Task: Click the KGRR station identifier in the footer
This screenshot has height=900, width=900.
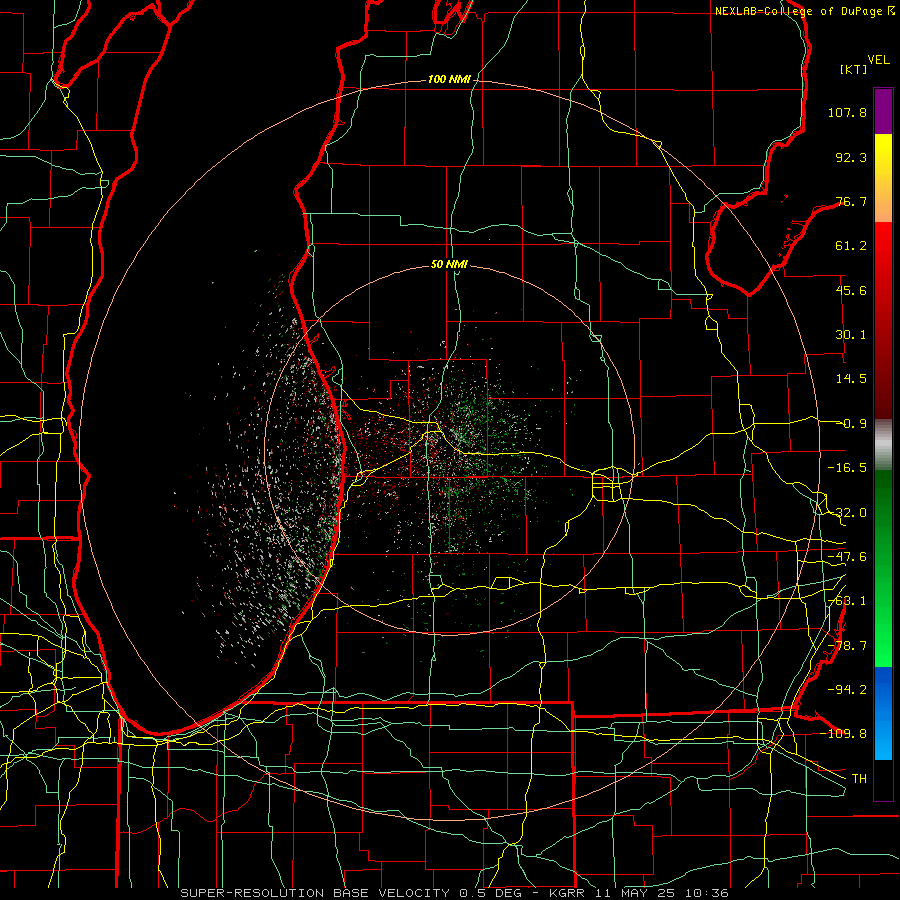Action: tap(569, 893)
